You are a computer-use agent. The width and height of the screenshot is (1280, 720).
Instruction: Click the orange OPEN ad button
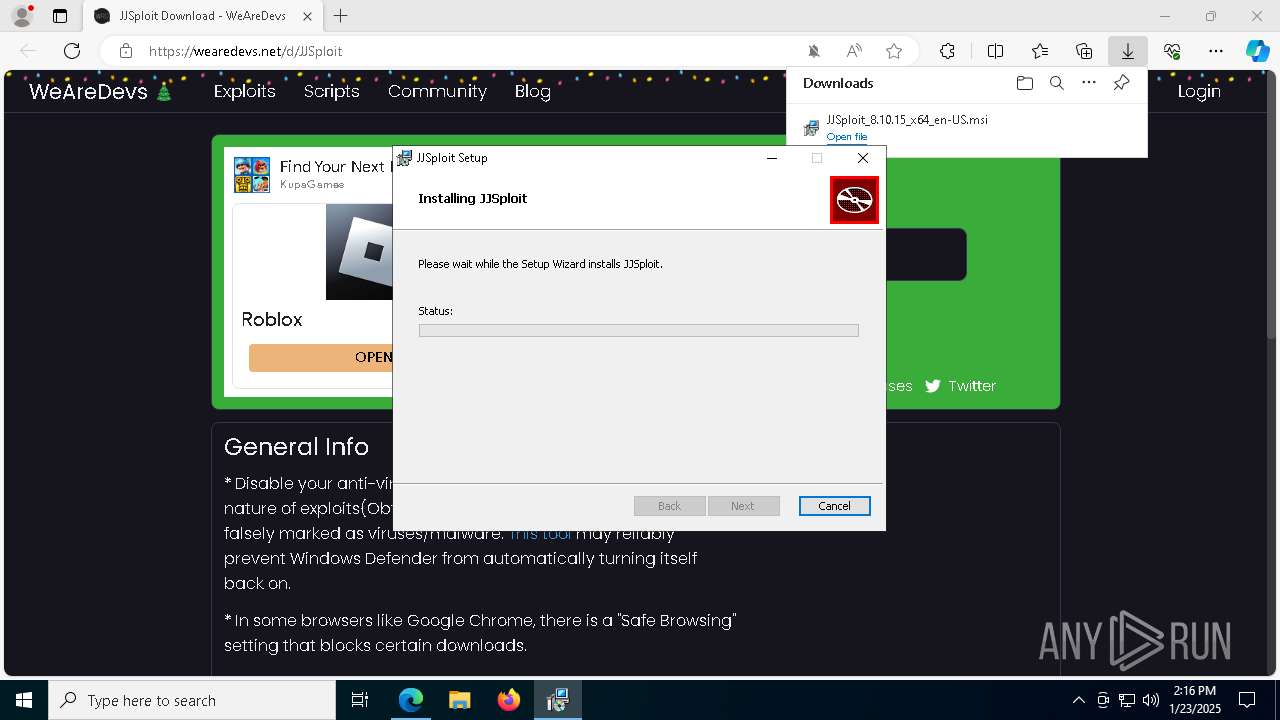(320, 357)
